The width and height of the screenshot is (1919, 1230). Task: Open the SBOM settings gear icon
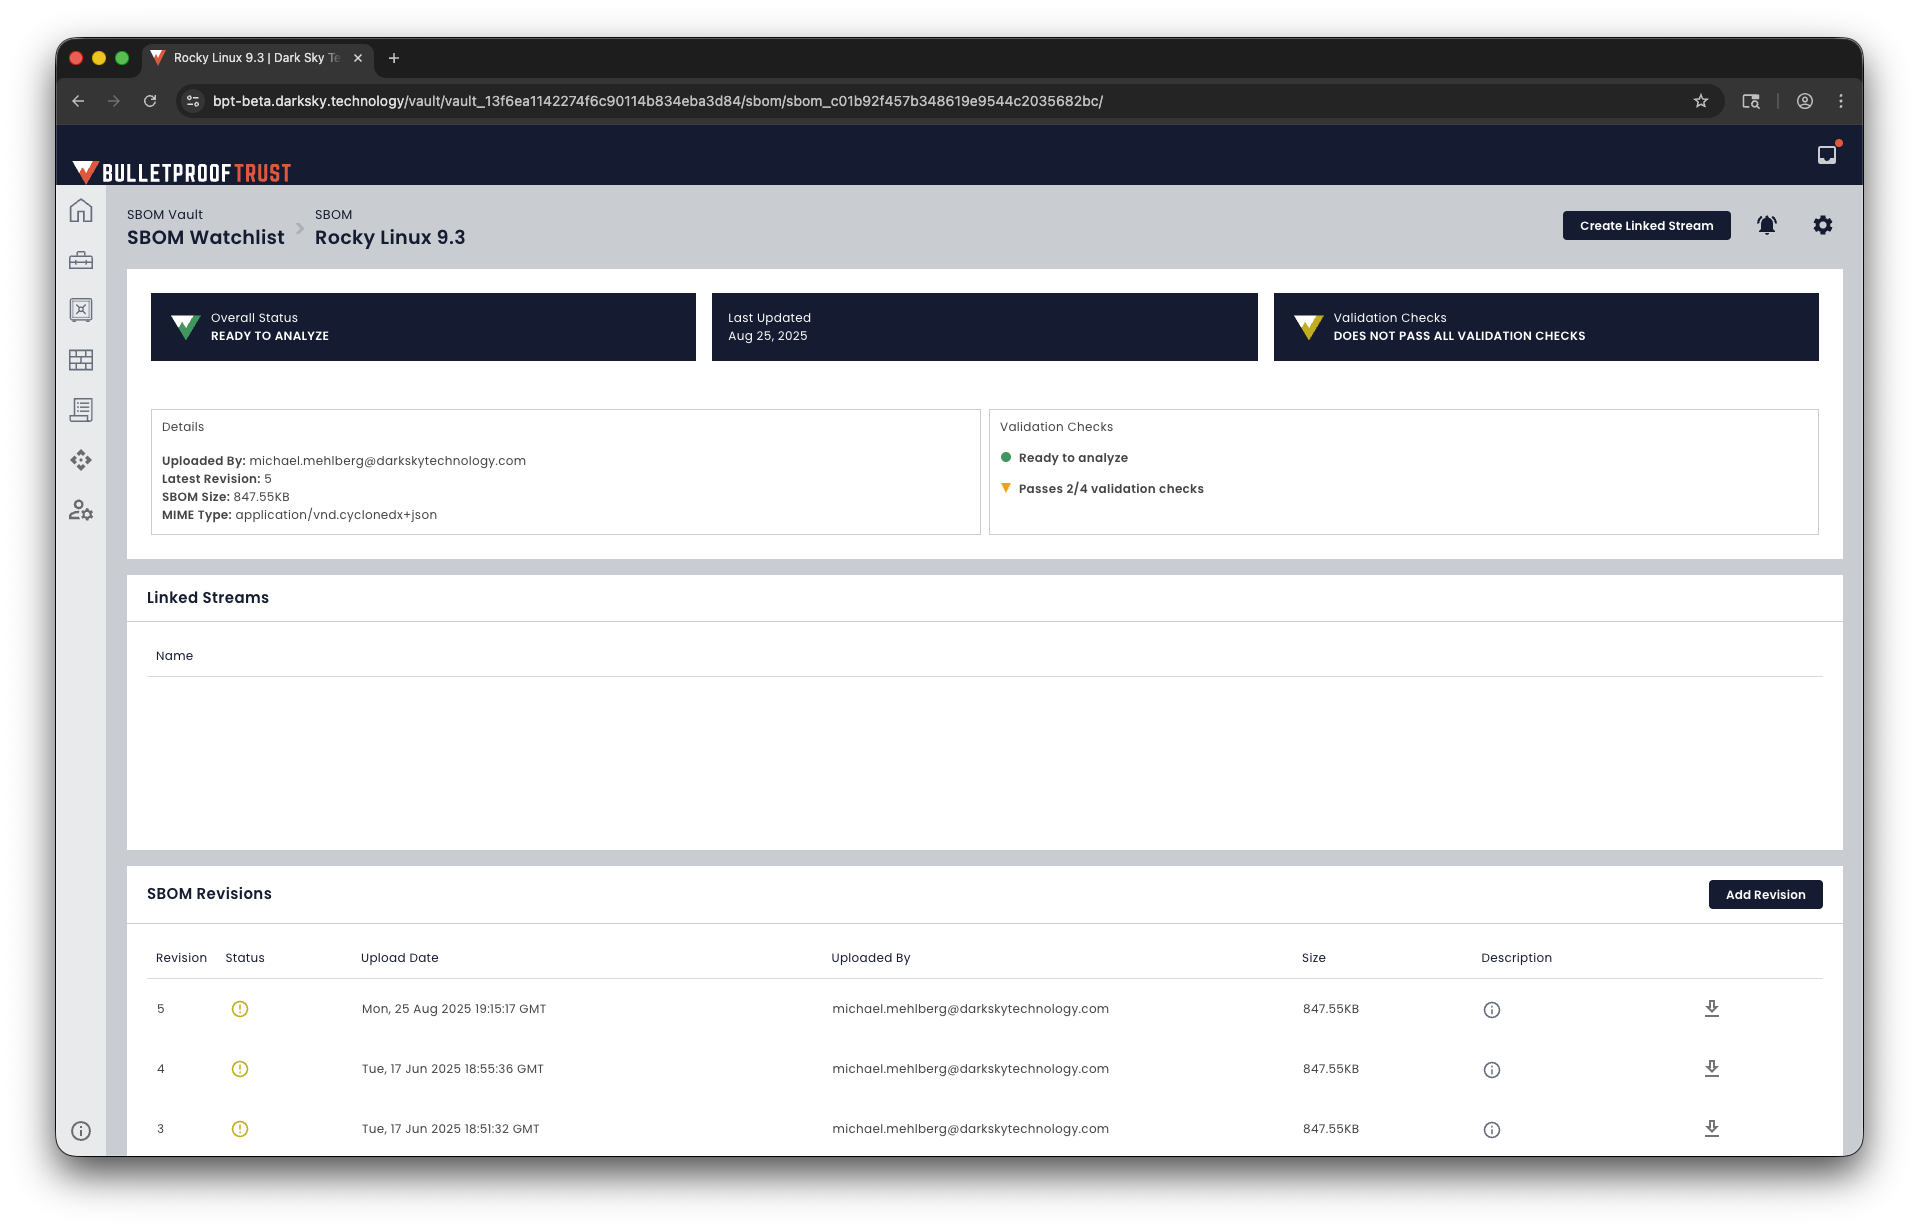[x=1823, y=225]
